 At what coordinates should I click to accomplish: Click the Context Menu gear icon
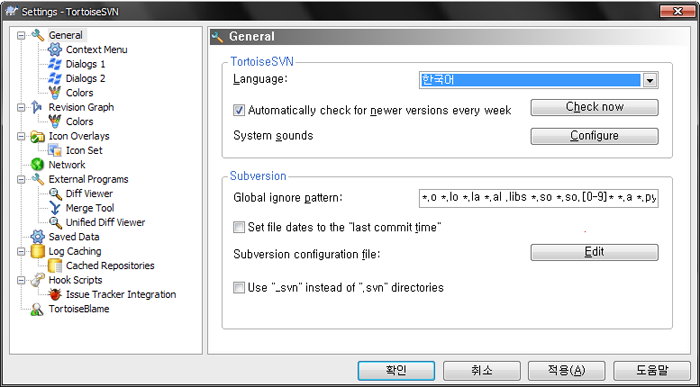(55, 50)
